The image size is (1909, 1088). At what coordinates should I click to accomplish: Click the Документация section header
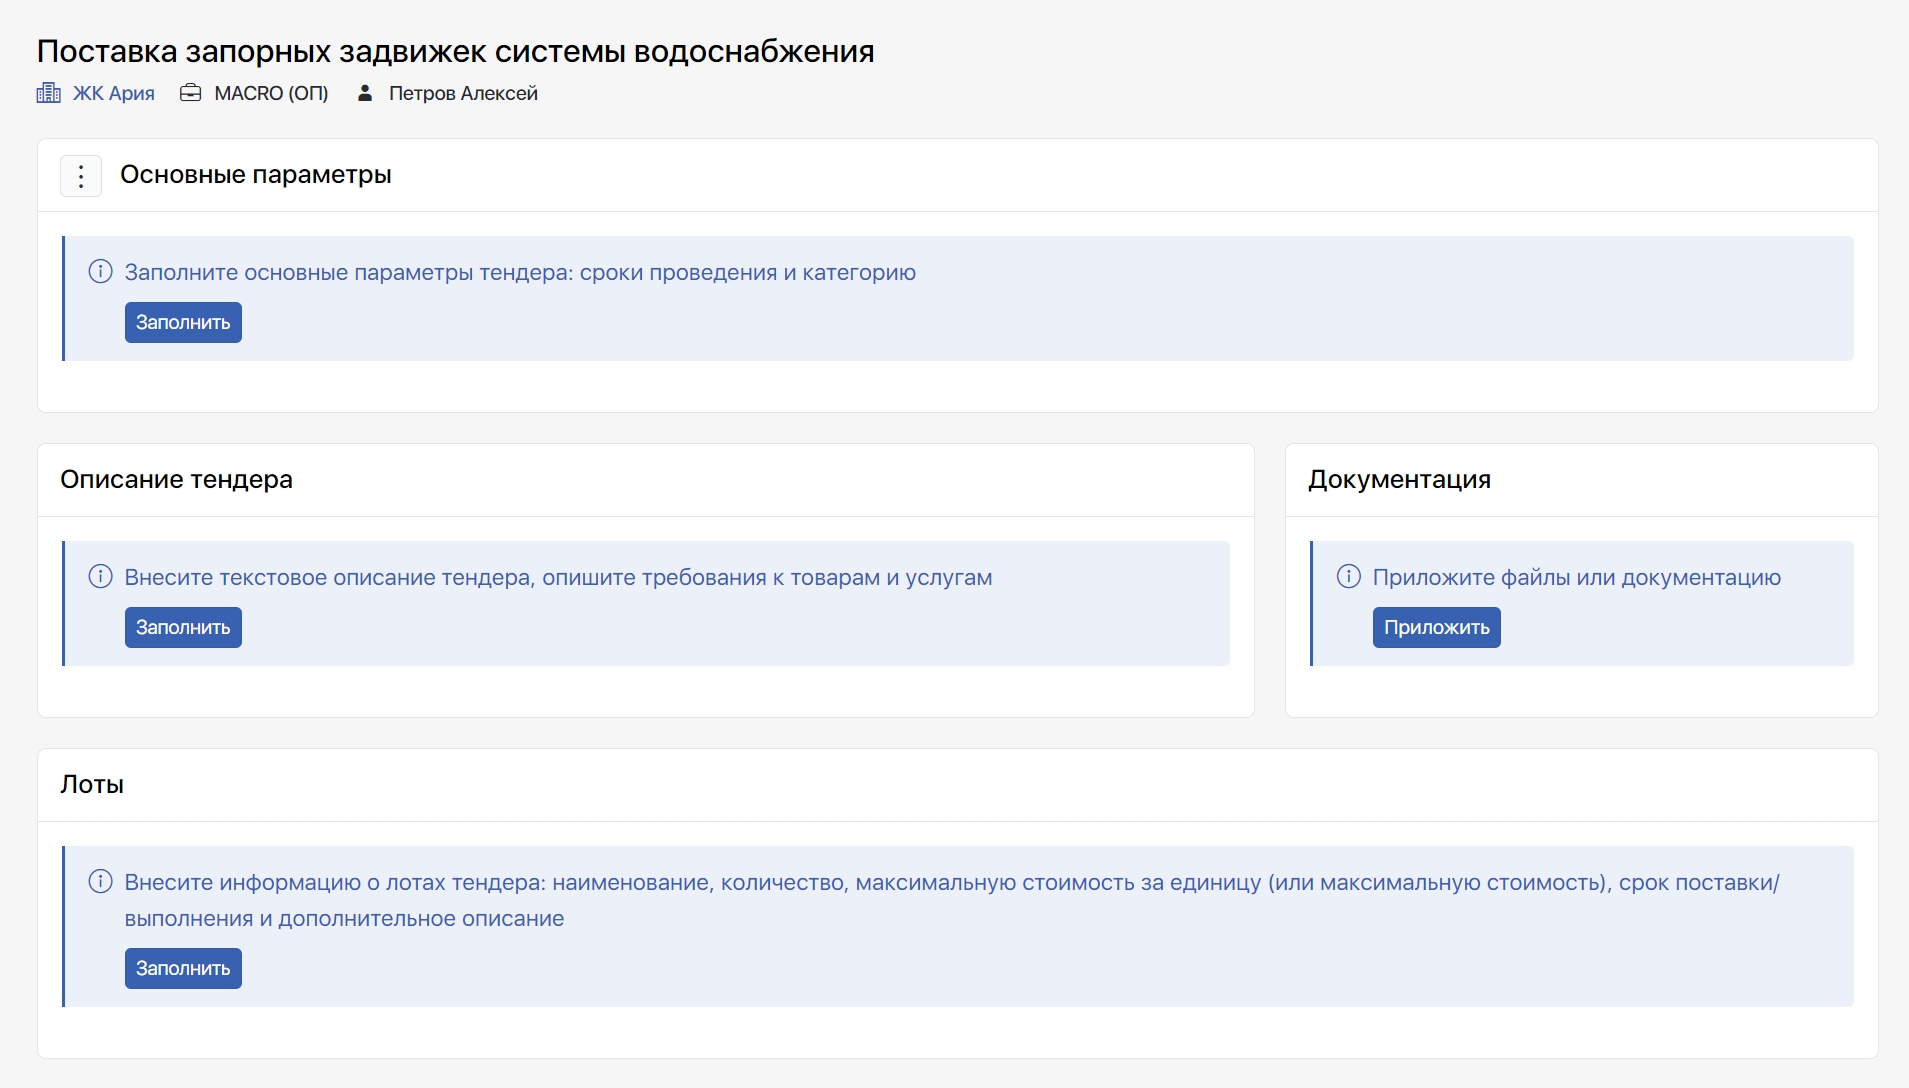[1398, 480]
